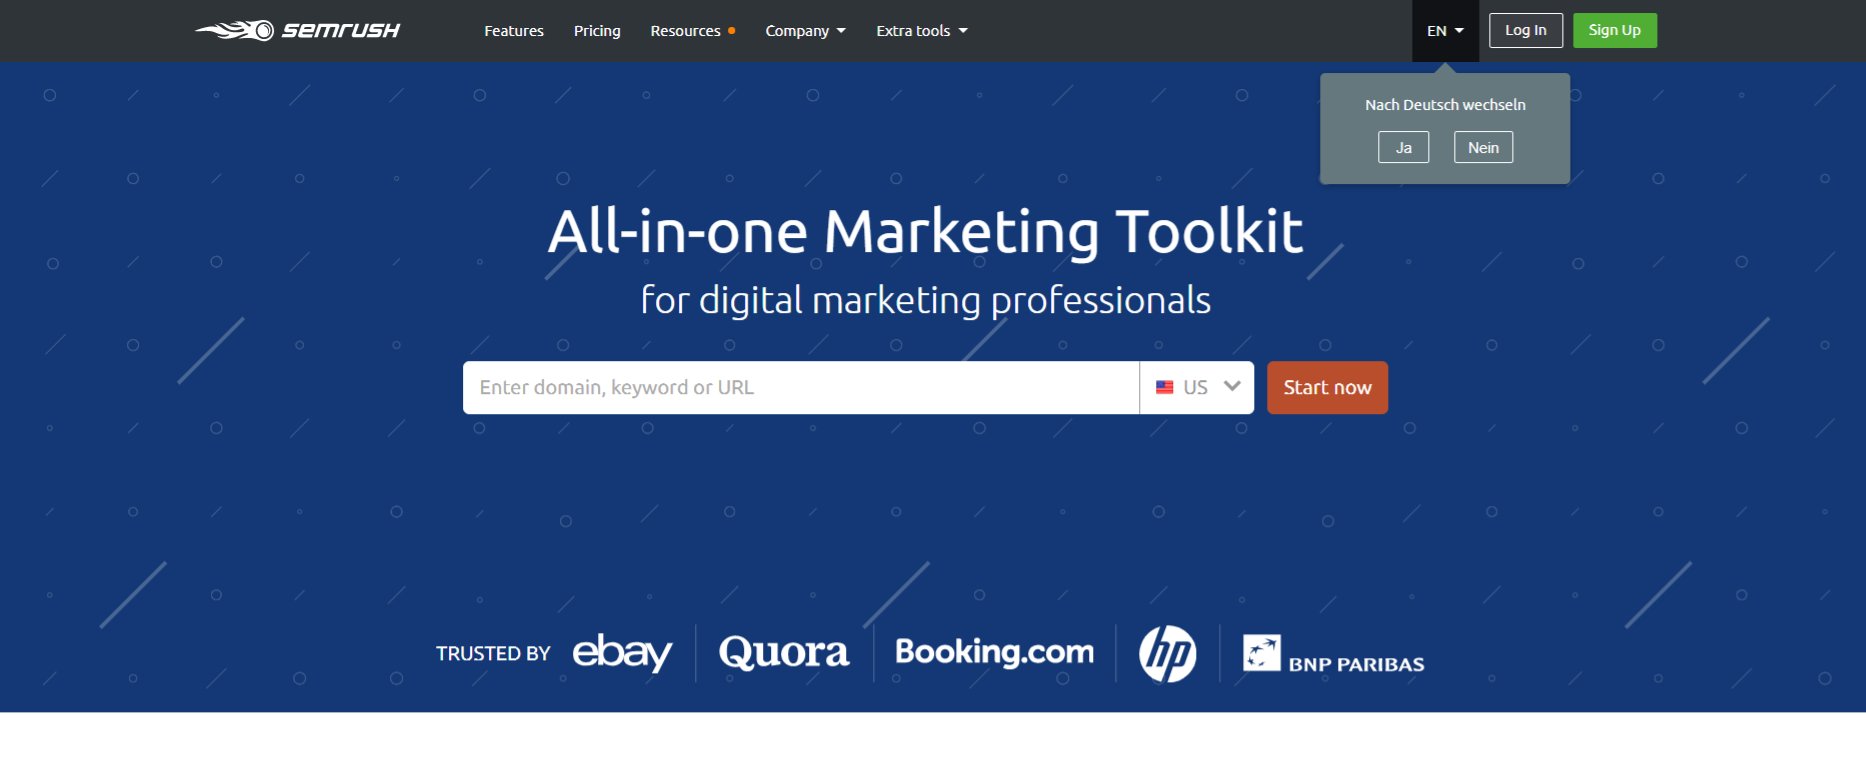Click the green Sign Up button

pyautogui.click(x=1615, y=30)
